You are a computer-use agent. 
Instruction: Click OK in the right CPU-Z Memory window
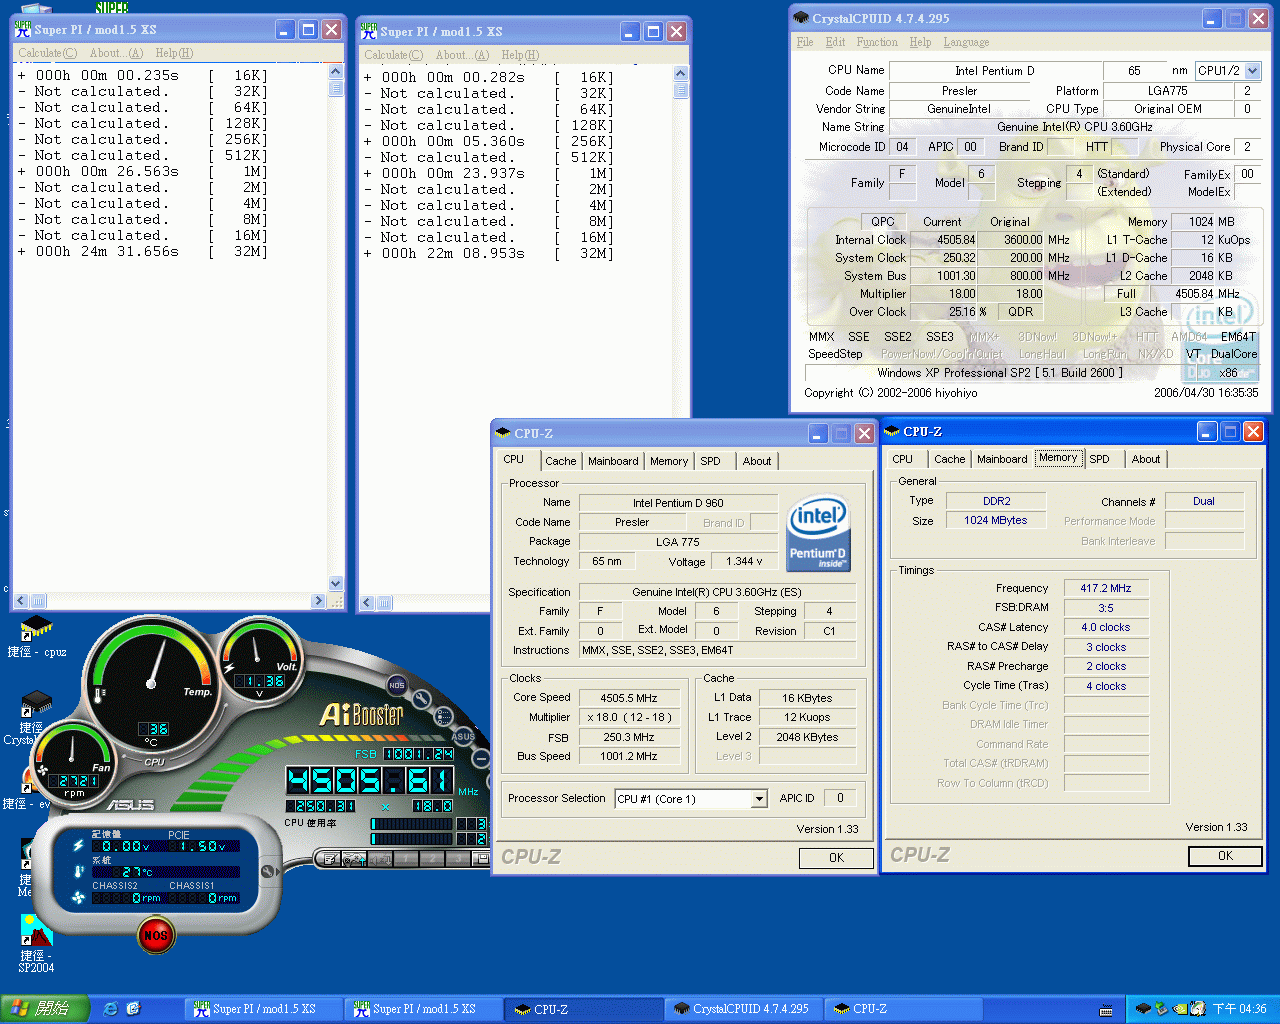click(1225, 856)
